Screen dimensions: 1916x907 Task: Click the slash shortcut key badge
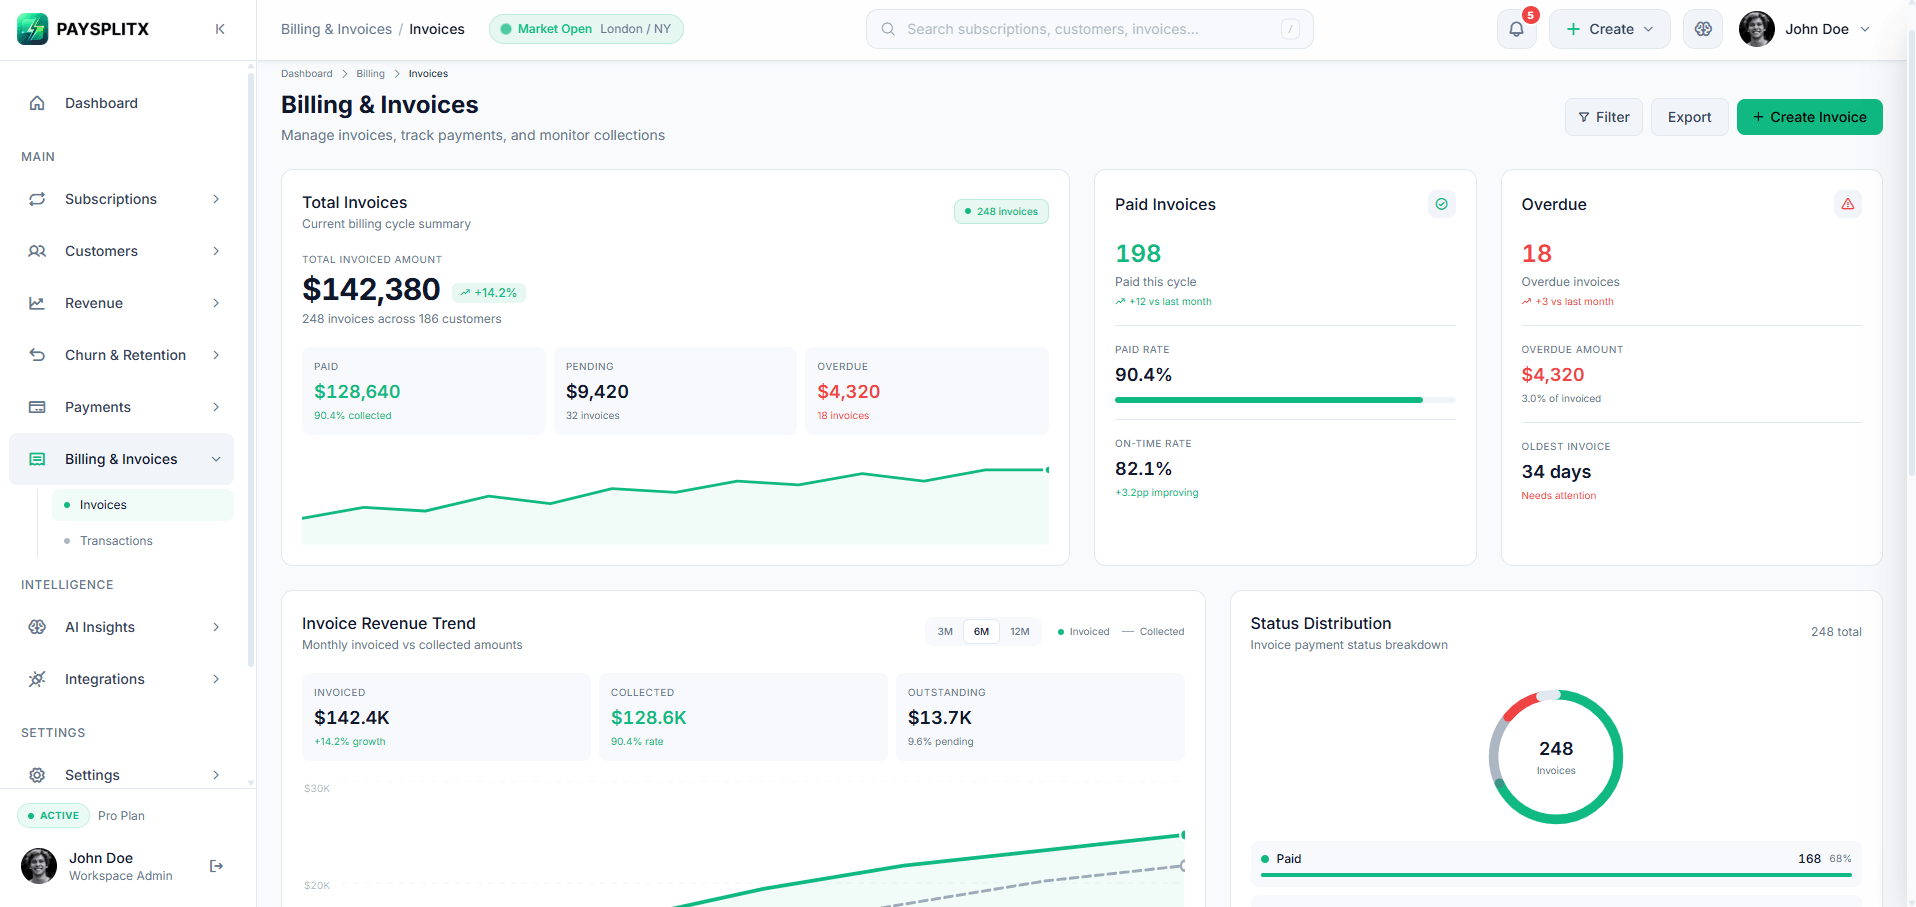point(1290,29)
